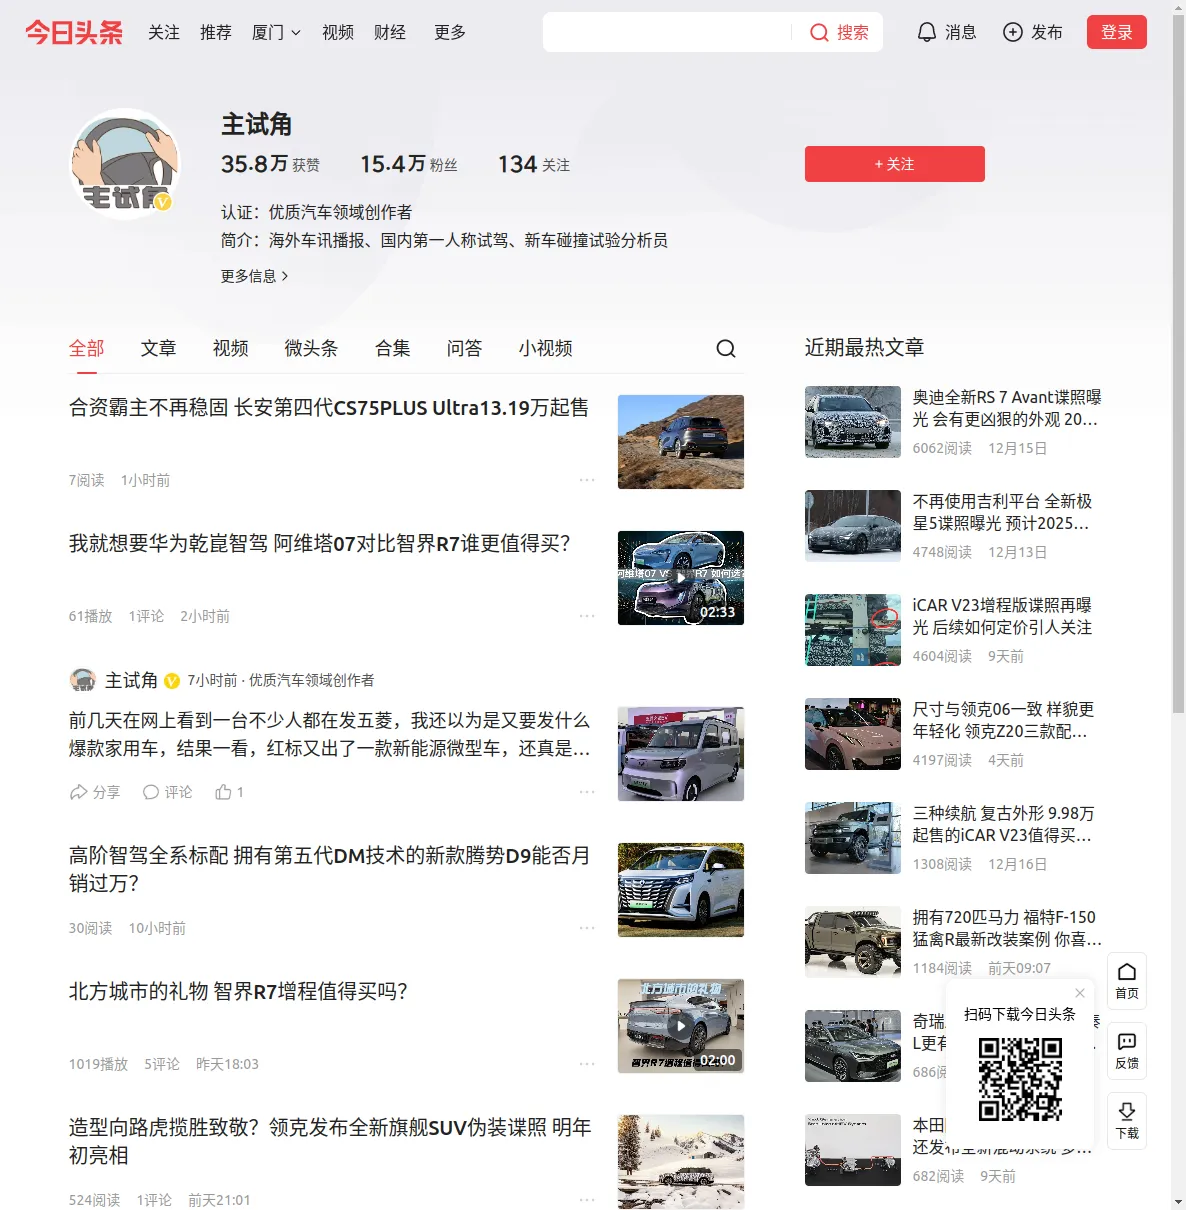The width and height of the screenshot is (1186, 1210).
Task: Click the search magnifier icon in header
Action: pyautogui.click(x=819, y=32)
